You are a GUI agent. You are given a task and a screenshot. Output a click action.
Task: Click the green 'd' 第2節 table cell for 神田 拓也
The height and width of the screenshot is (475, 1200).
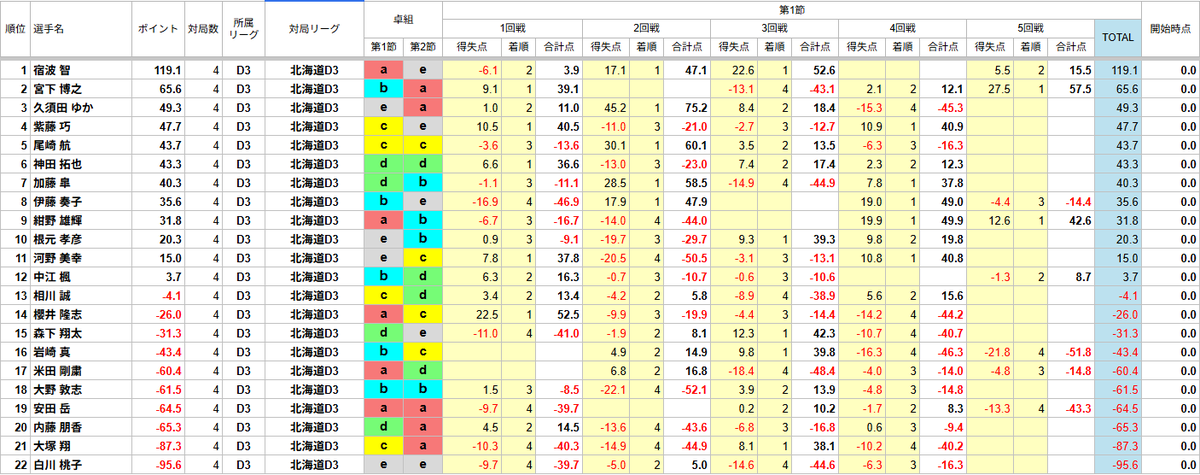click(x=422, y=164)
